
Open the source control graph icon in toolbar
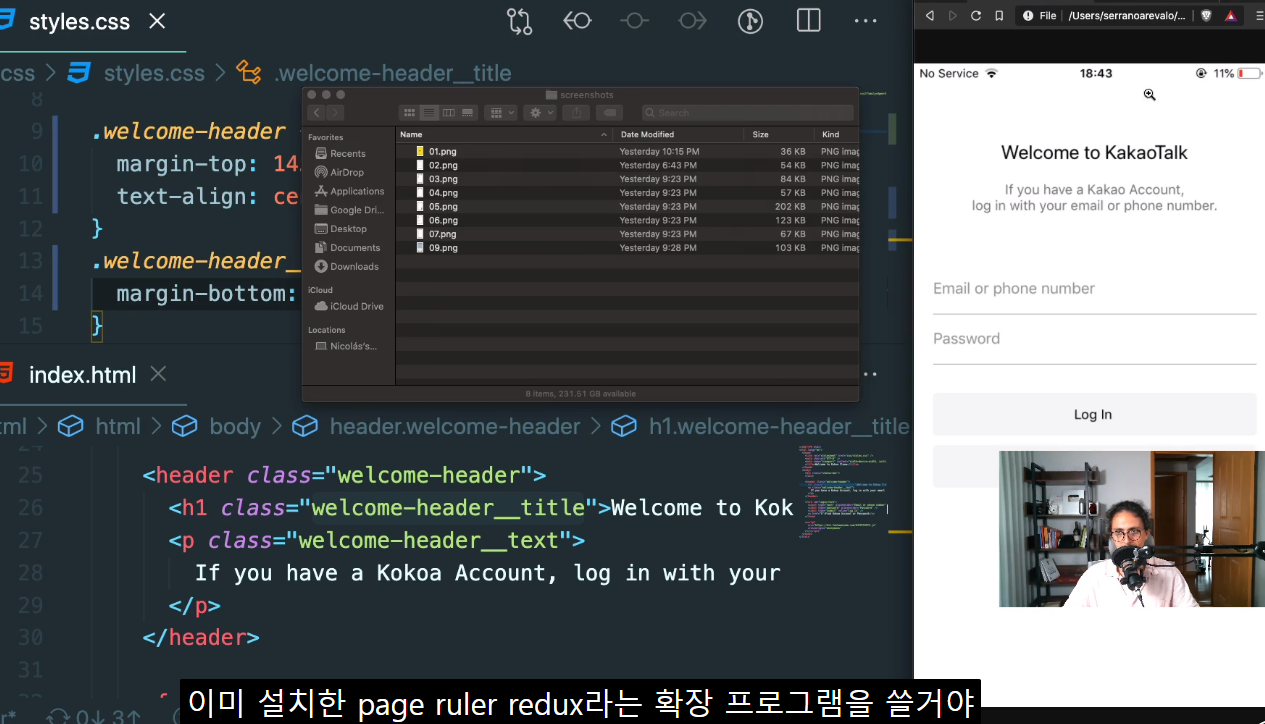coord(750,21)
